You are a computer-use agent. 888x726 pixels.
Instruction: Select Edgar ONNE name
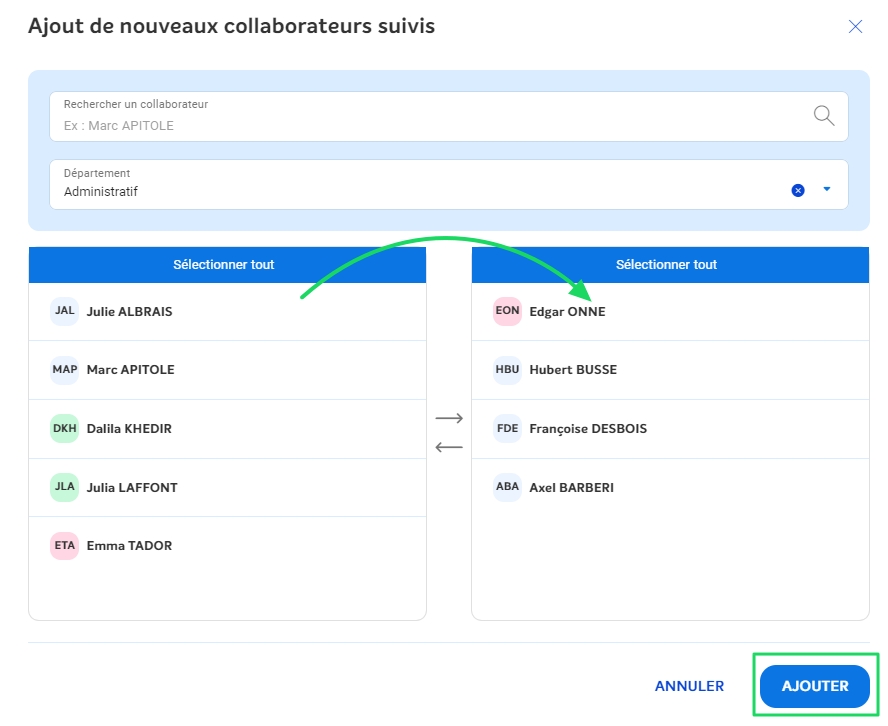(567, 311)
